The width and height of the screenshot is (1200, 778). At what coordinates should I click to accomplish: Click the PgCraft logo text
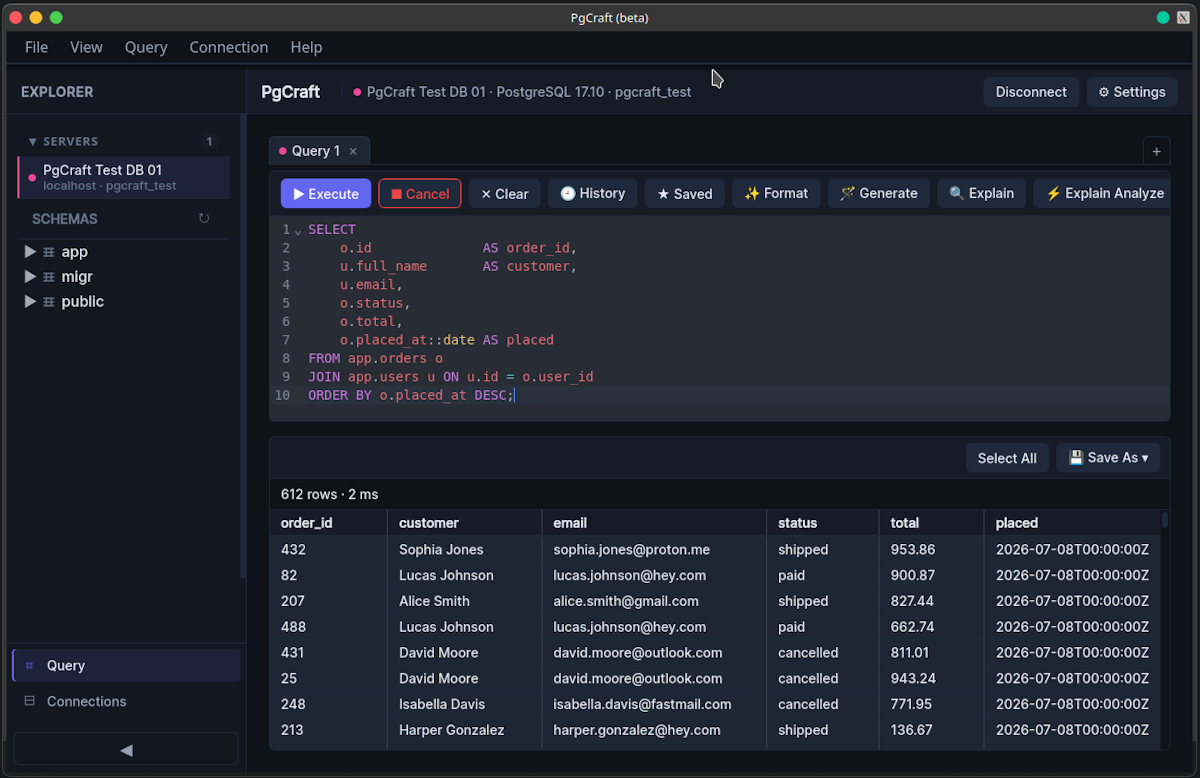(290, 92)
